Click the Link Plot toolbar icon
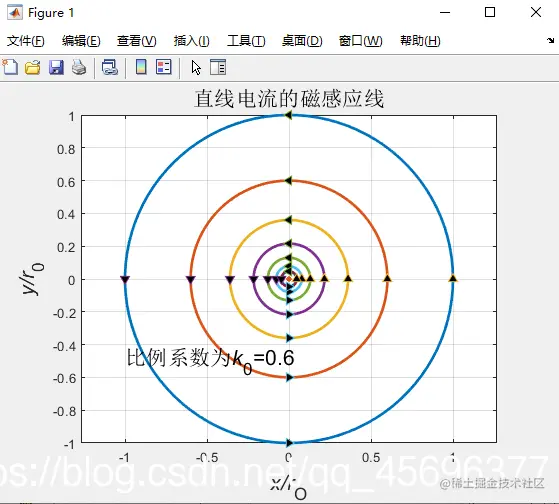Viewport: 559px width, 504px height. (x=109, y=67)
